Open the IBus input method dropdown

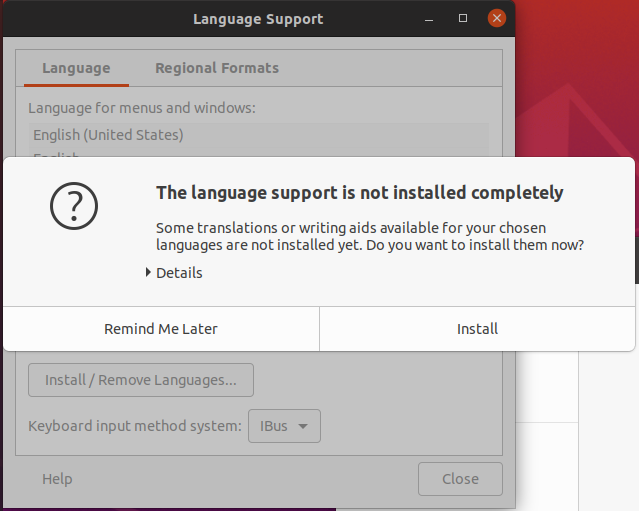284,426
